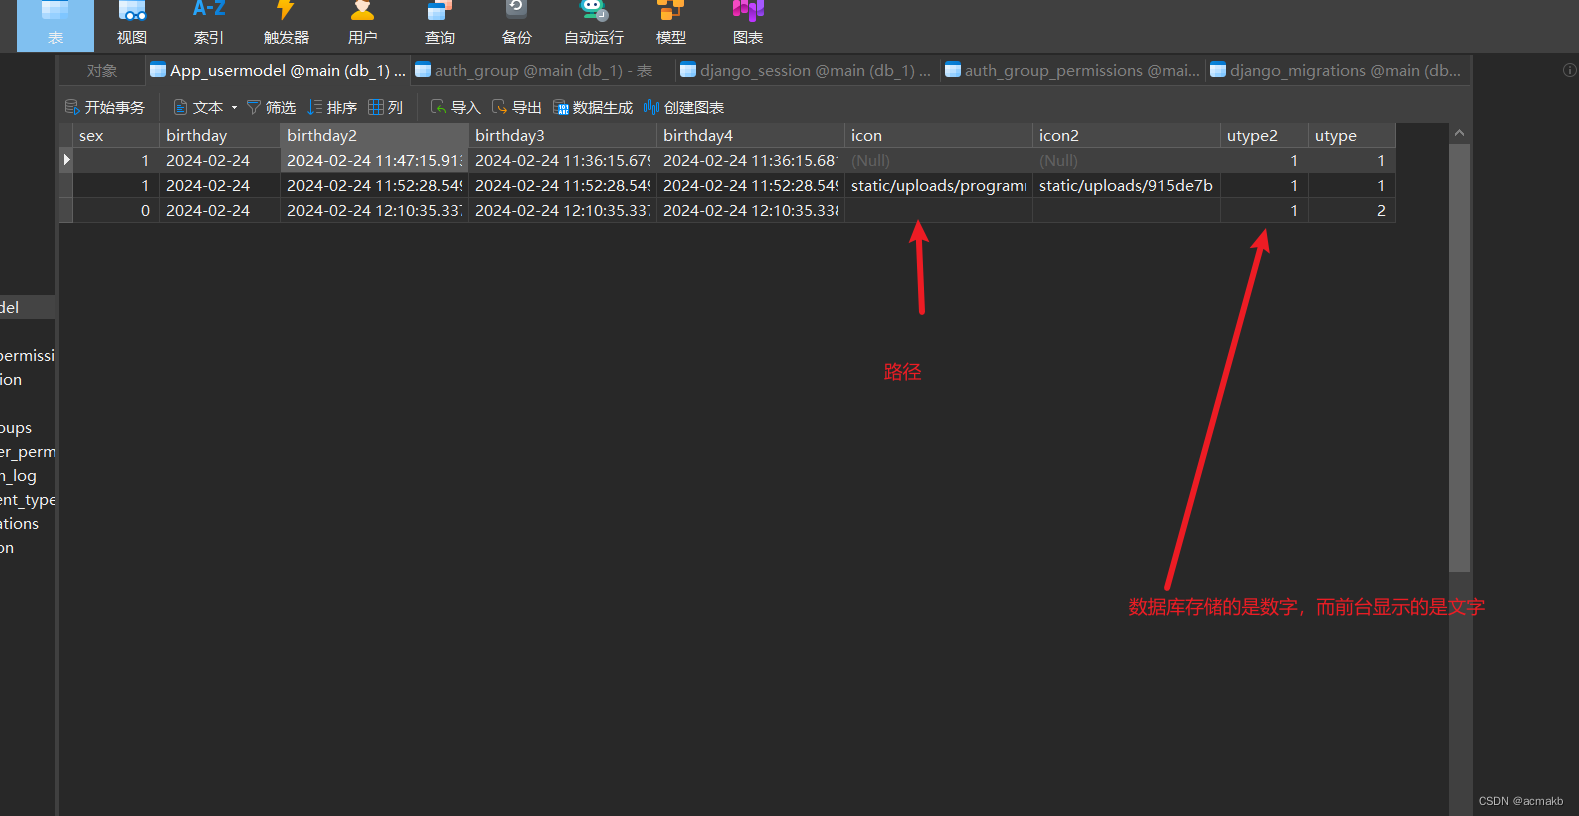Open the 查询 (Query) toolbar icon

tap(440, 25)
